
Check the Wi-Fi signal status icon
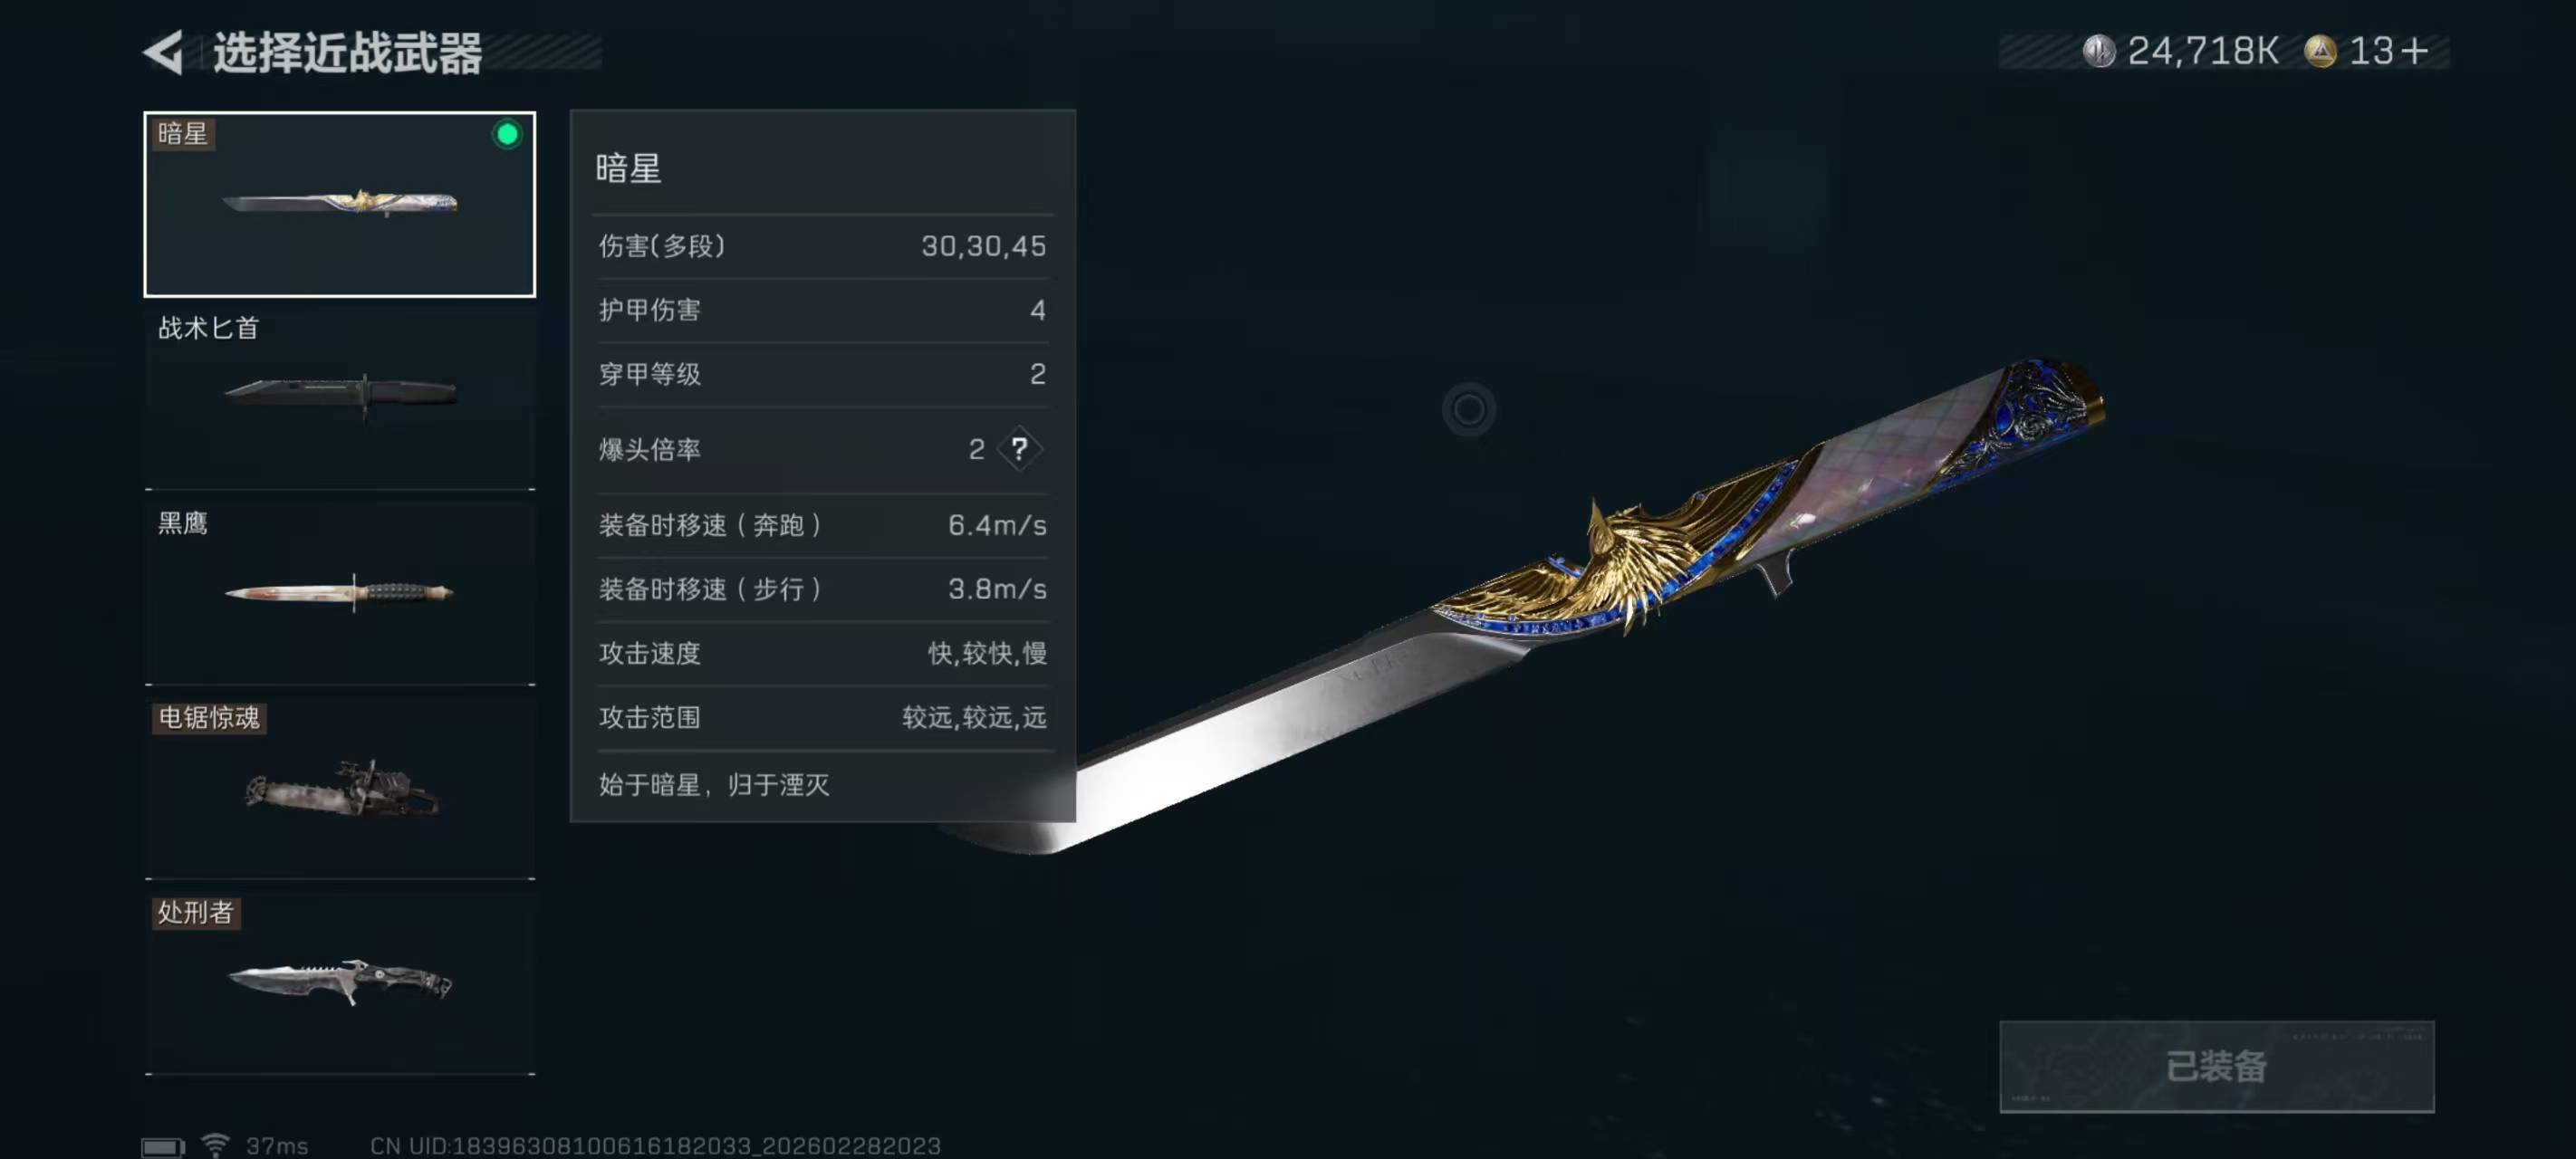click(215, 1144)
